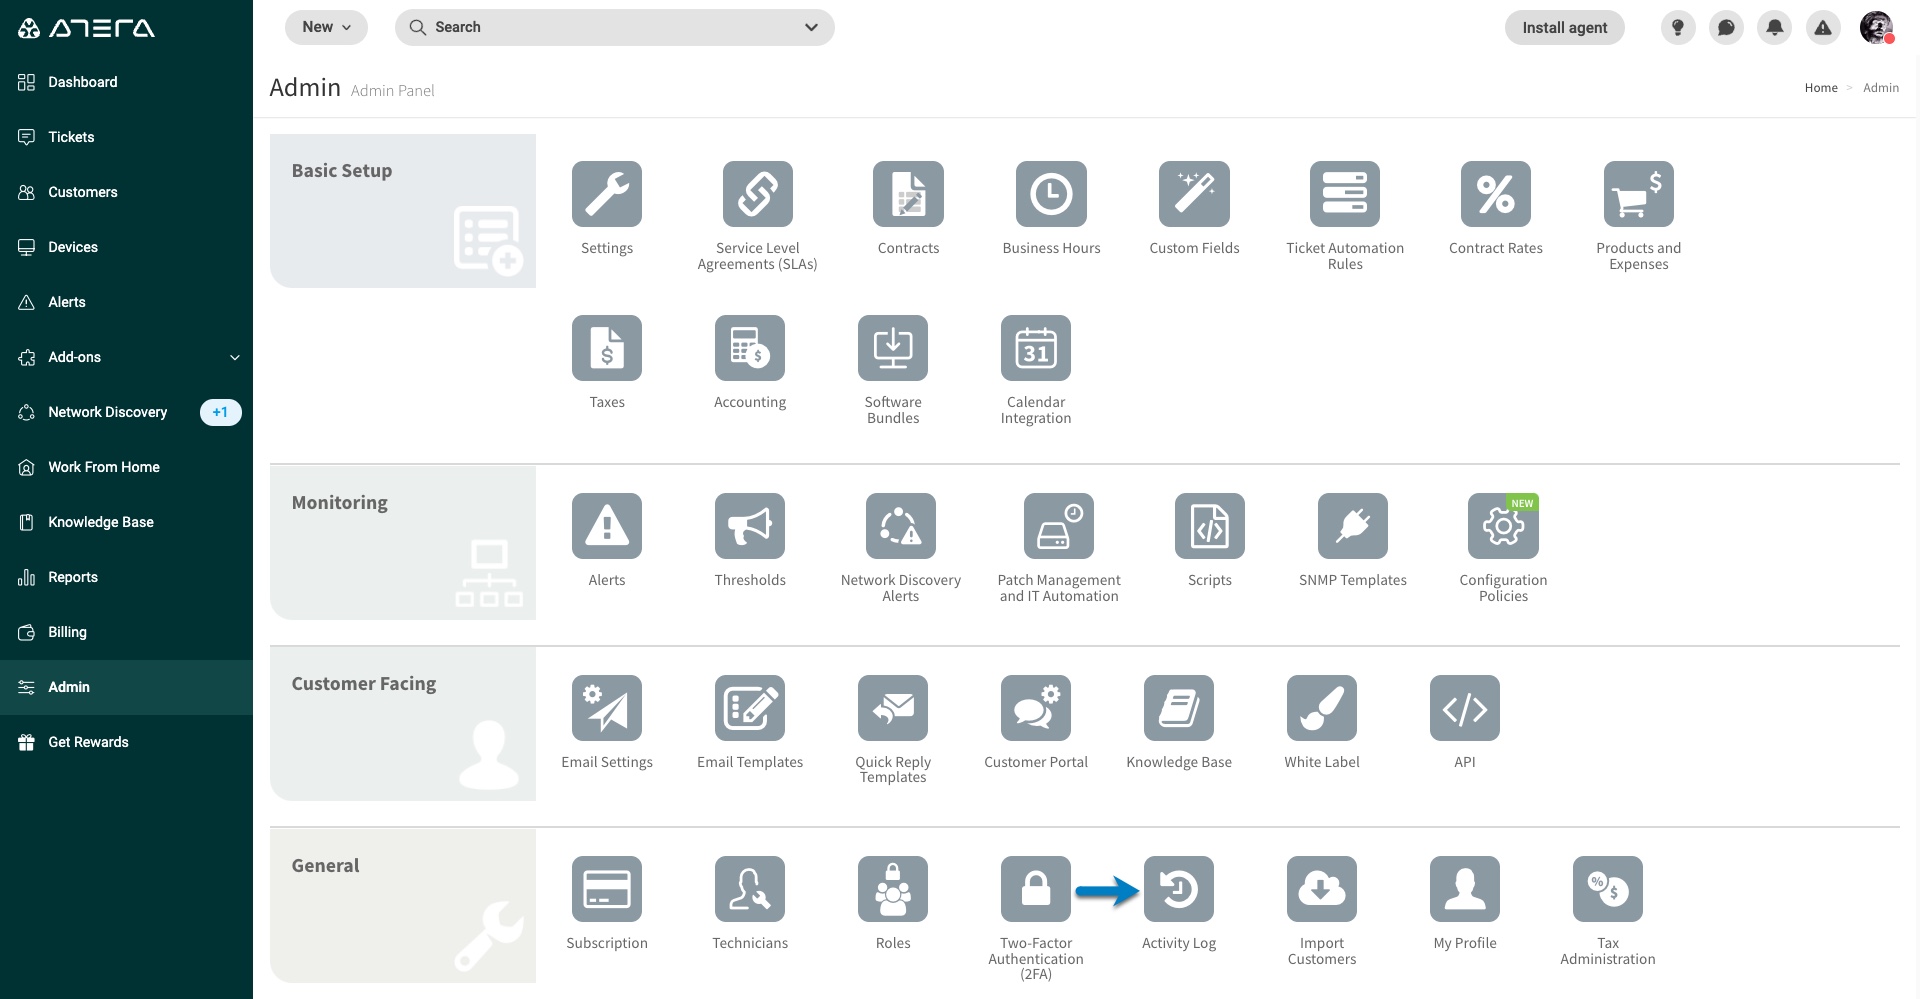Image resolution: width=1920 pixels, height=999 pixels.
Task: Open Email Templates icon
Action: [750, 708]
